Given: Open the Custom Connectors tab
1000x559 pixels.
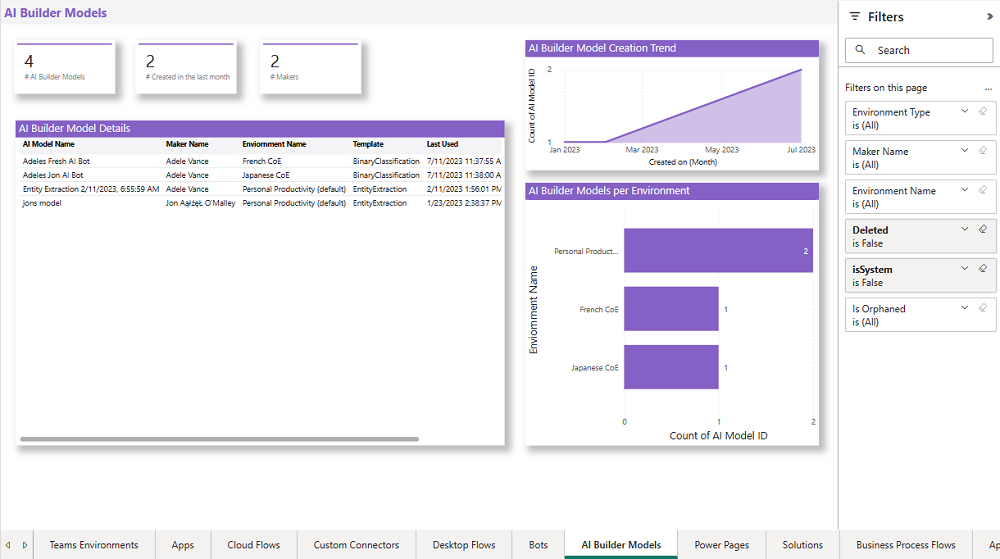Looking at the screenshot, I should (356, 545).
